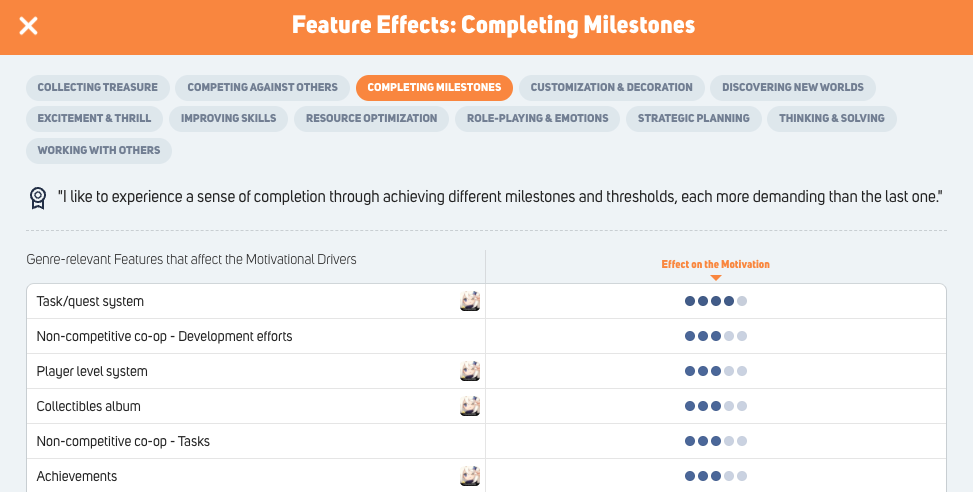This screenshot has width=973, height=492.
Task: Switch to Excitement & Thrill tab
Action: point(94,119)
